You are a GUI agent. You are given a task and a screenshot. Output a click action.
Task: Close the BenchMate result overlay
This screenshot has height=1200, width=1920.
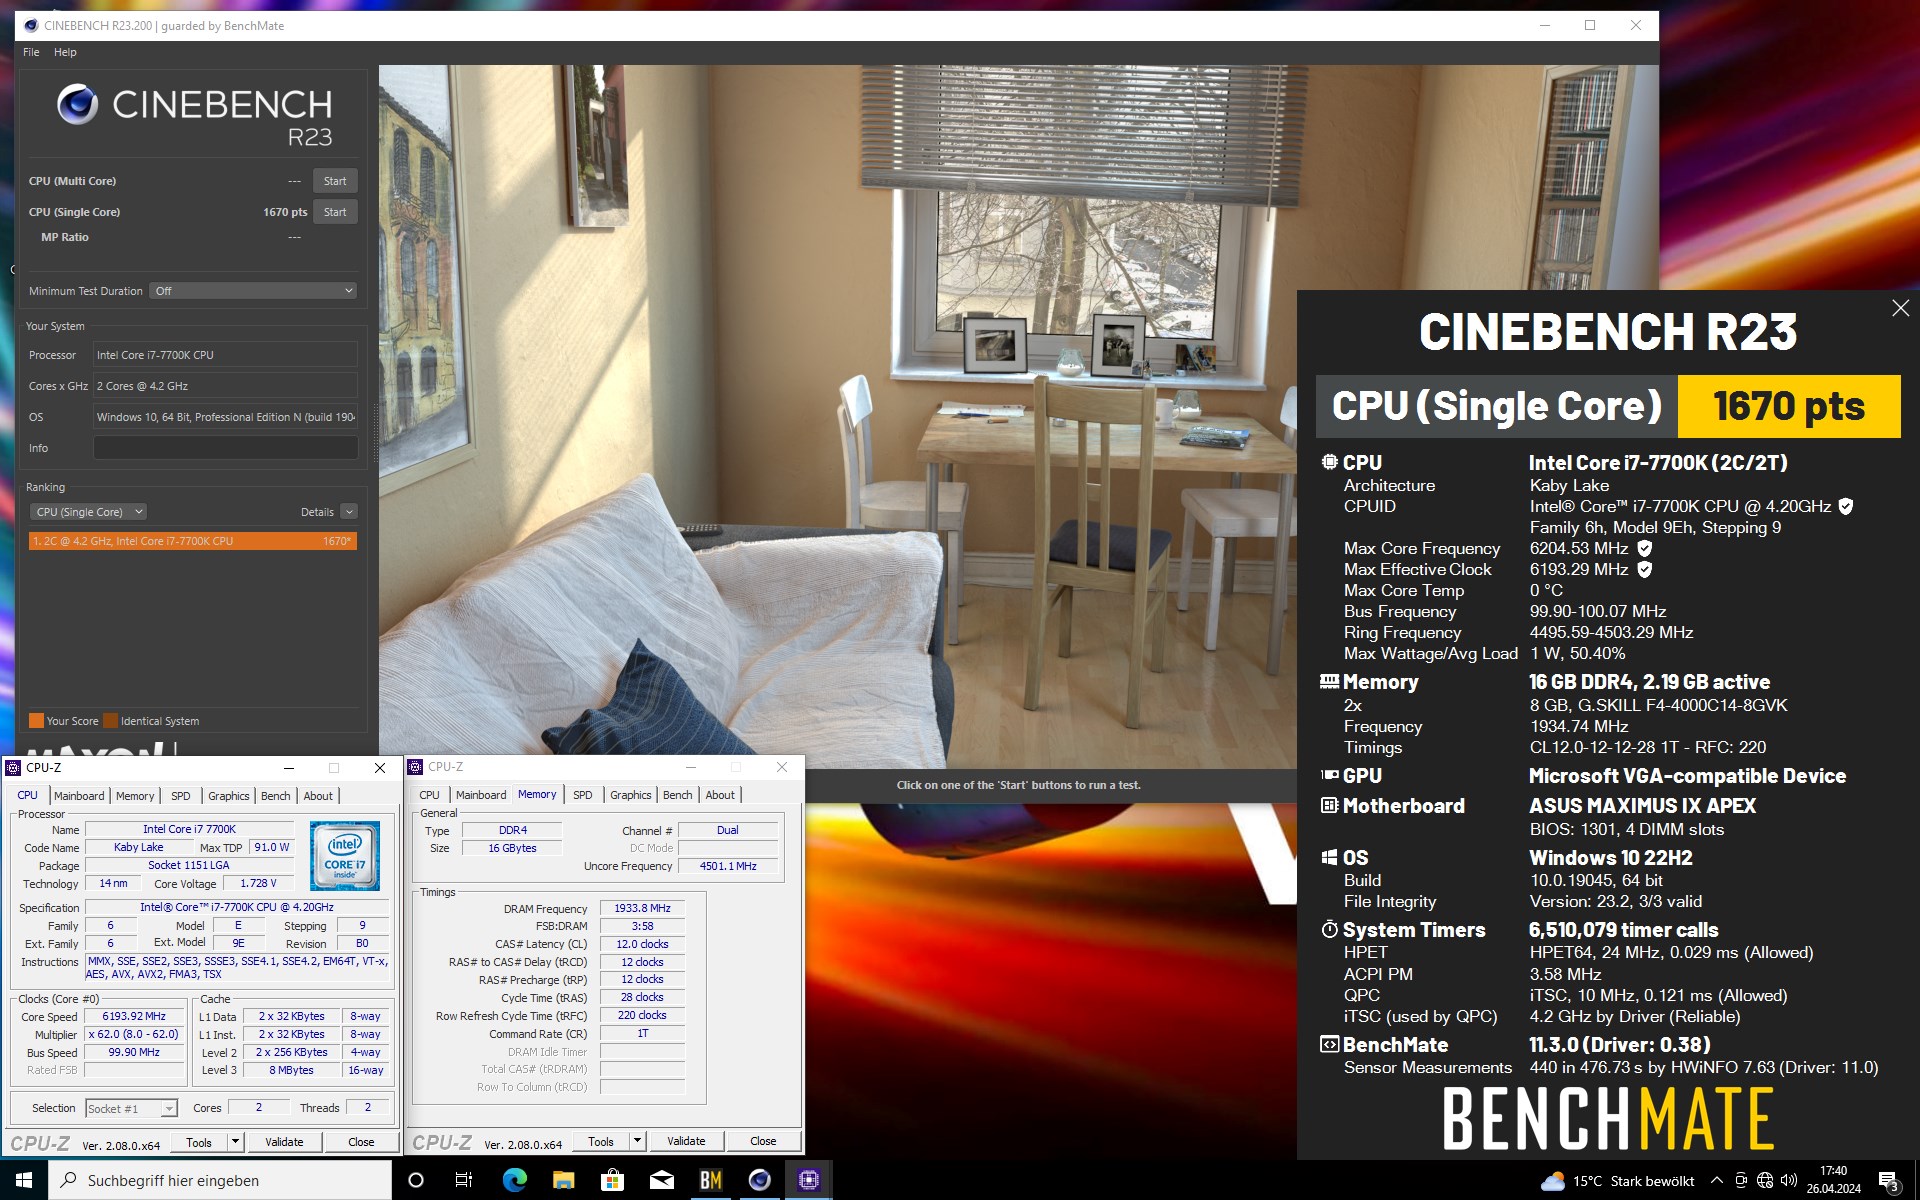(1900, 309)
